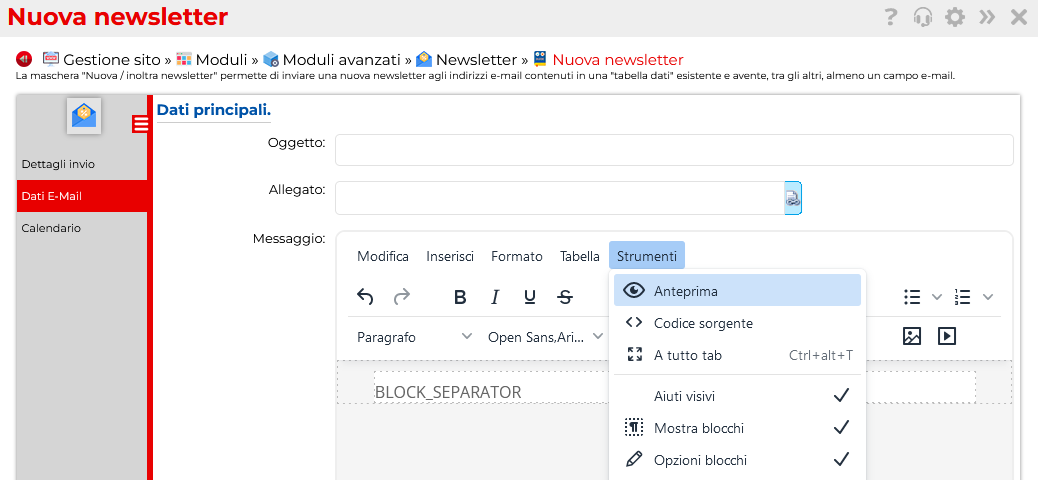Apply italic formatting to text
The width and height of the screenshot is (1038, 480).
pyautogui.click(x=494, y=297)
